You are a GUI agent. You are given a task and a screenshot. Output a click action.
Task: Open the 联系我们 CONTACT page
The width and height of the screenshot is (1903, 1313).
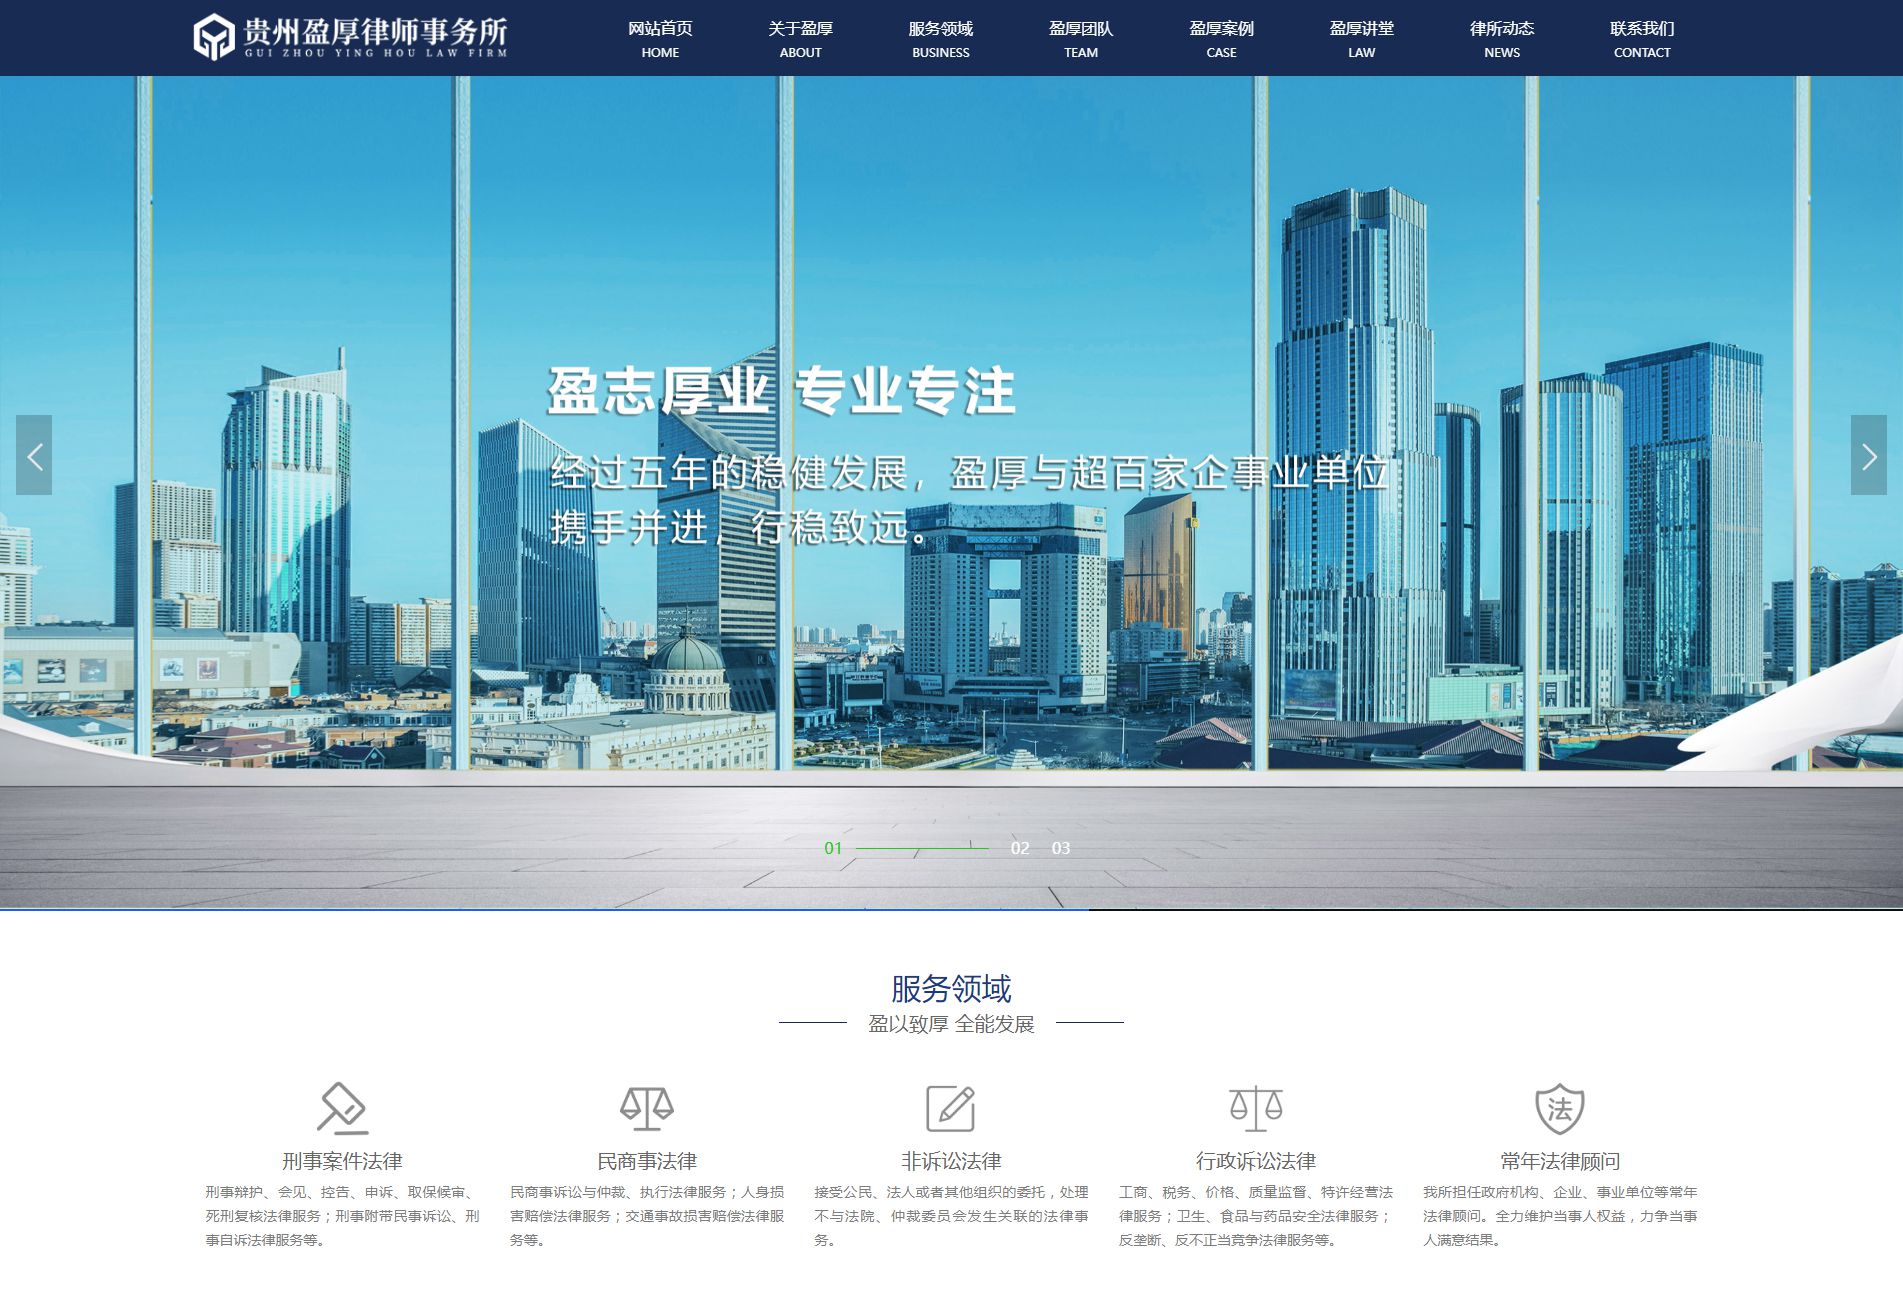tap(1641, 39)
